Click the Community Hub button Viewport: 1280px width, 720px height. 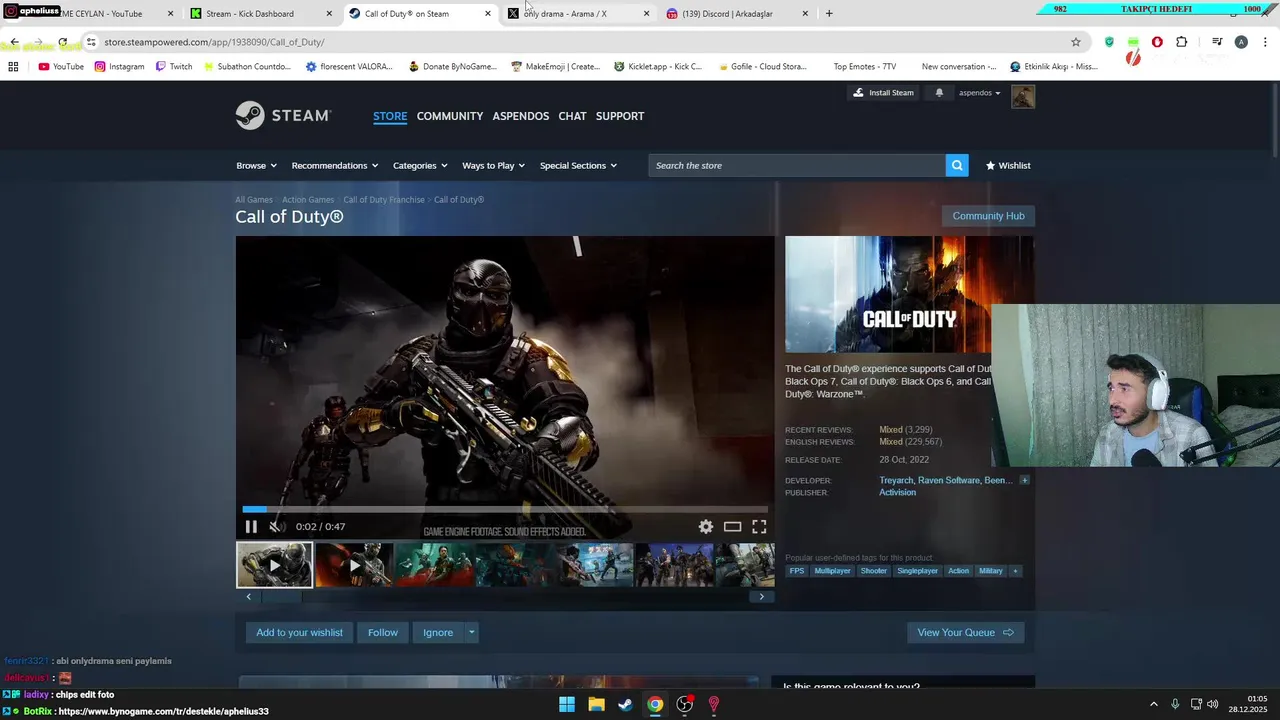(988, 216)
